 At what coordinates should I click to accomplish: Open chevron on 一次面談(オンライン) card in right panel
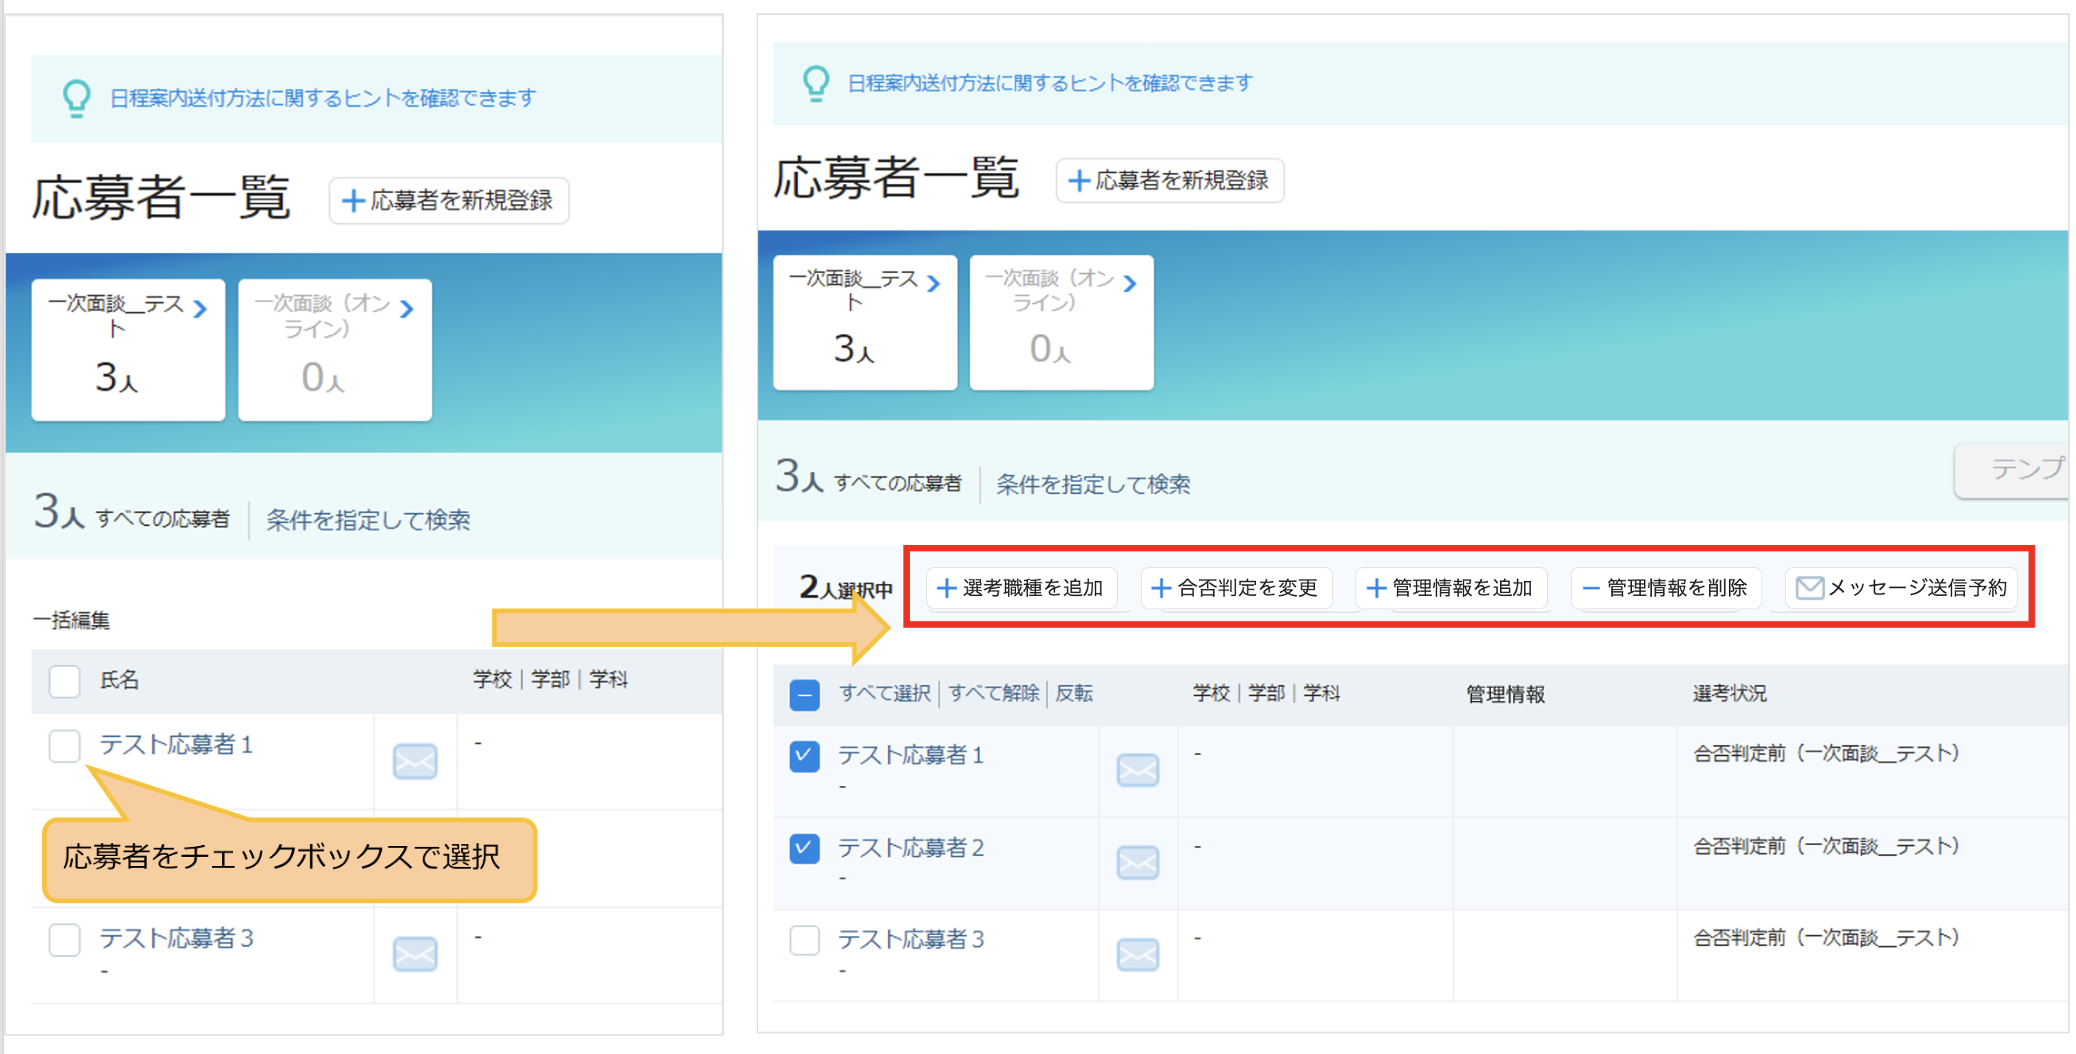click(x=1130, y=284)
